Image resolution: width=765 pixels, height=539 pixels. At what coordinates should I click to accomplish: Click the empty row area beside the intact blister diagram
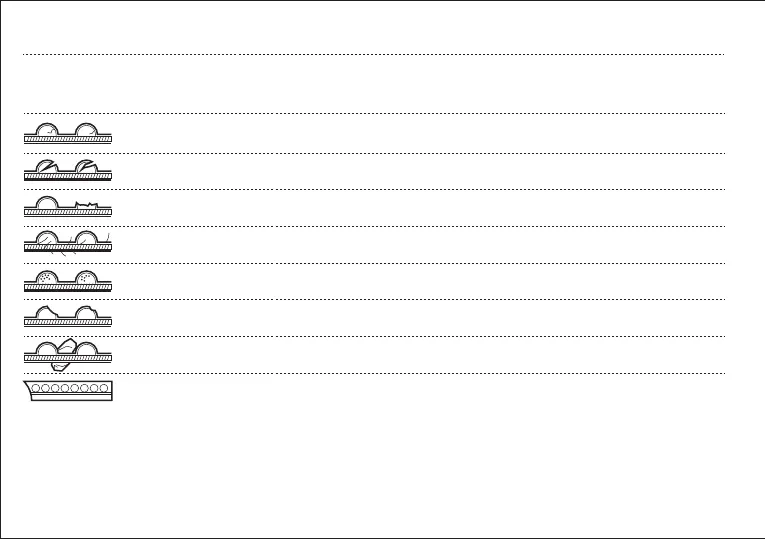click(420, 134)
